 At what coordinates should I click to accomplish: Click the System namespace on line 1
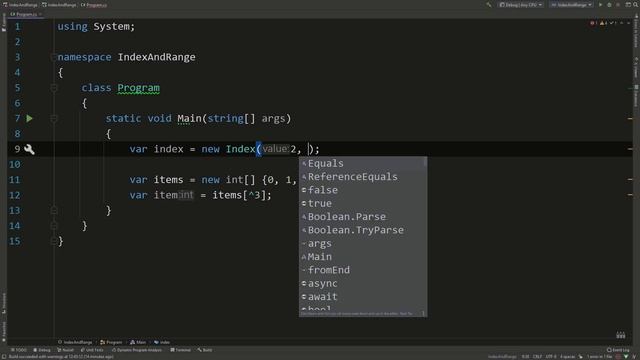(x=111, y=27)
